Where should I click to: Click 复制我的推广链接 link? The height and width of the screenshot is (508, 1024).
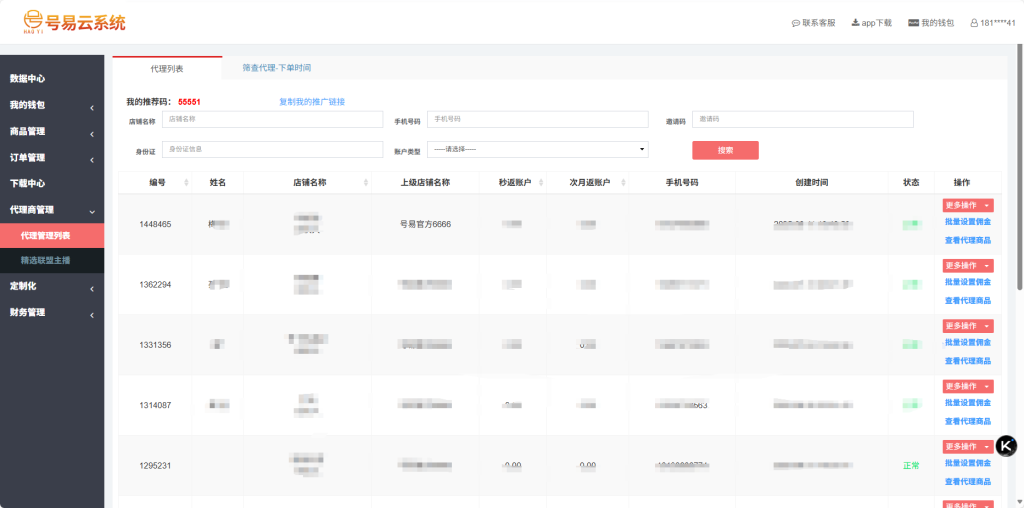(312, 102)
